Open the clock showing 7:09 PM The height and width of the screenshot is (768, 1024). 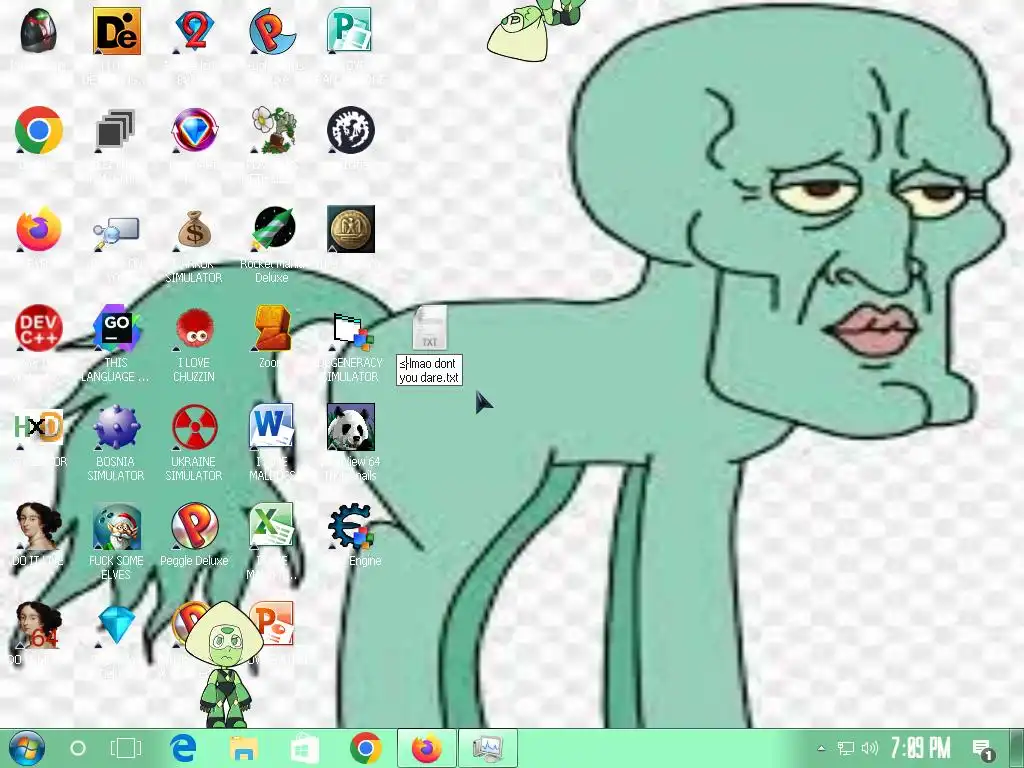coord(921,748)
